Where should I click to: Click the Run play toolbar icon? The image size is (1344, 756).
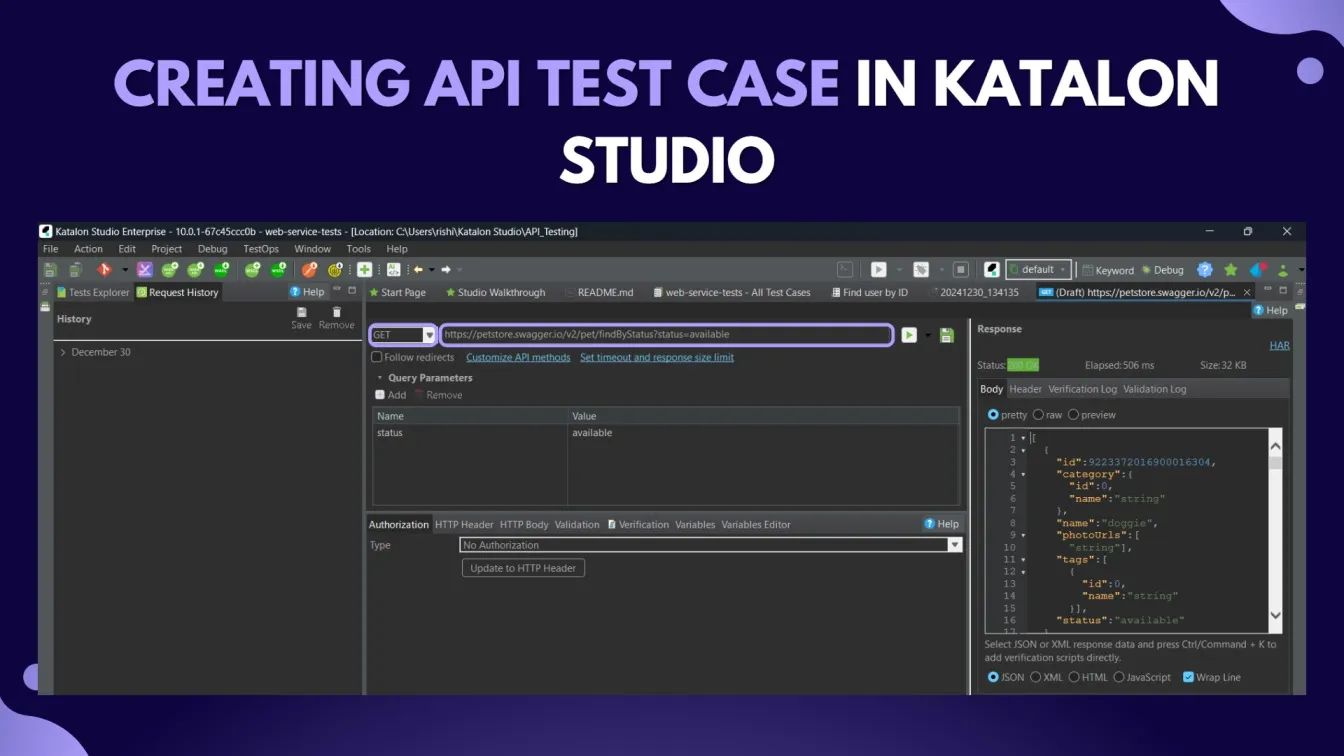pos(878,270)
